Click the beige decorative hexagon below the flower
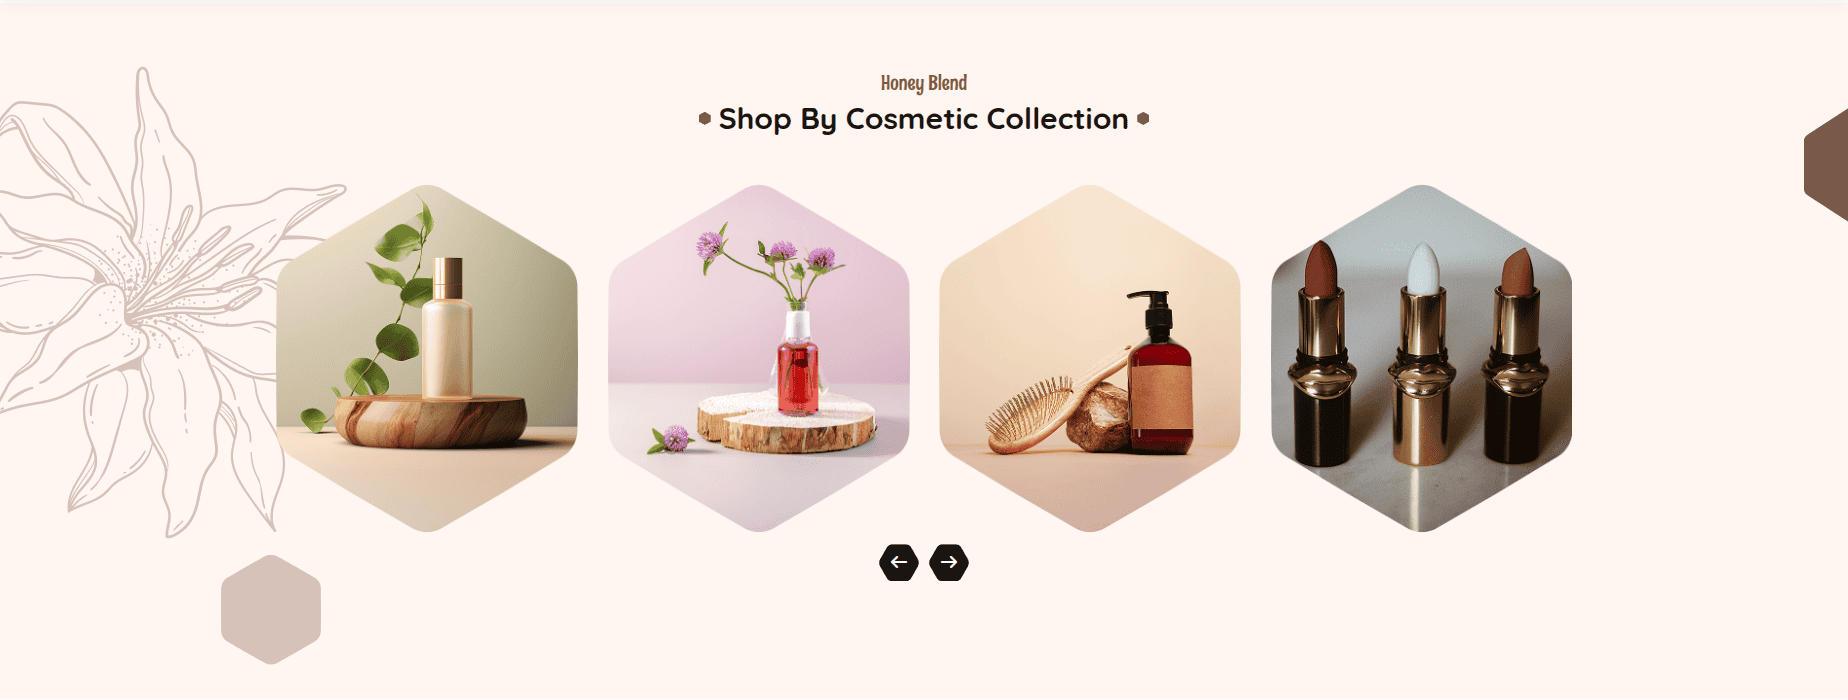1848x700 pixels. click(x=271, y=609)
